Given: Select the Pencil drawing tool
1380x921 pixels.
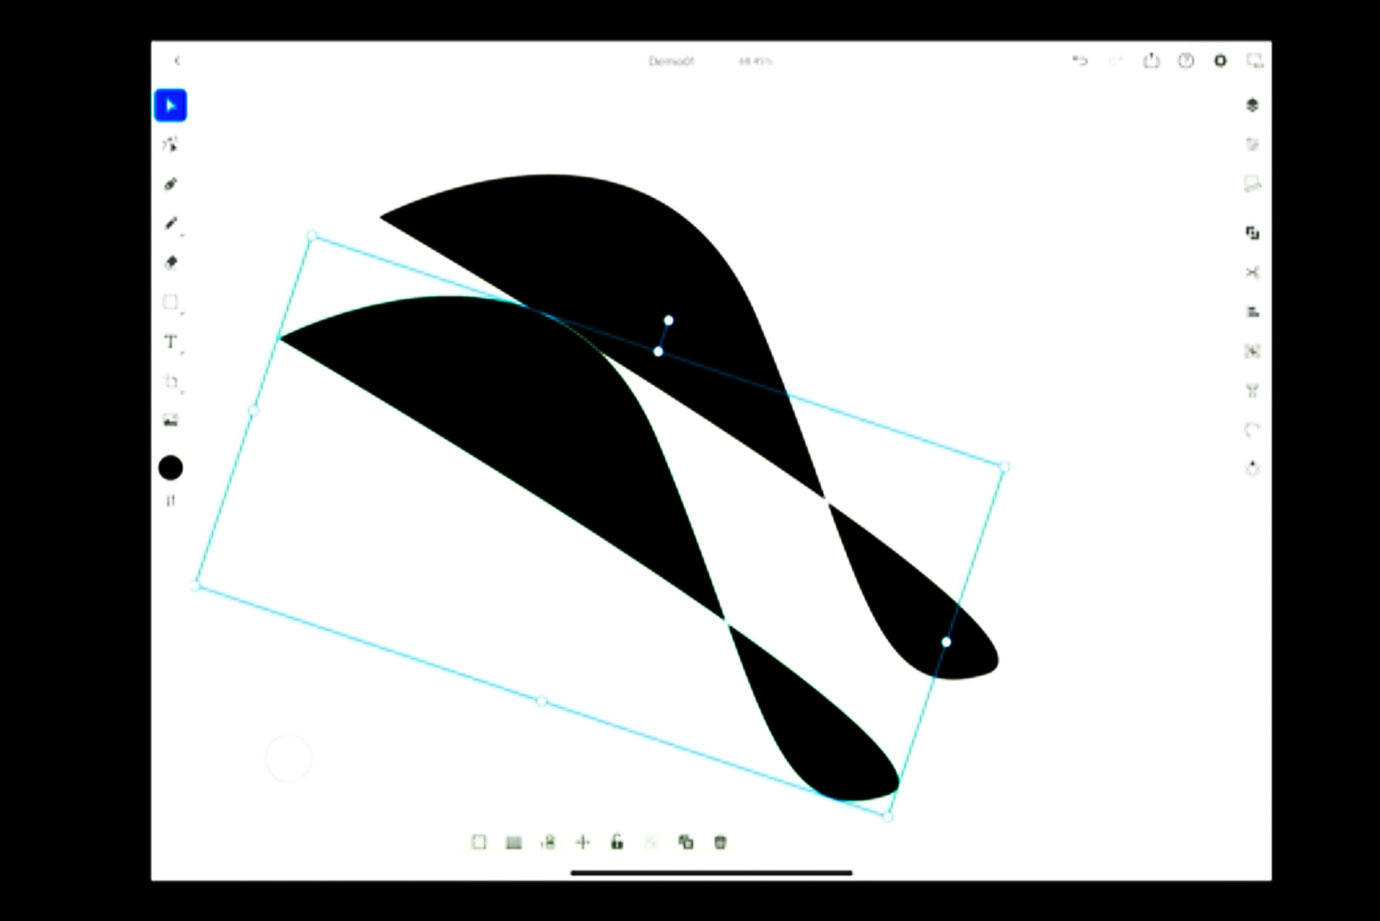Looking at the screenshot, I should point(170,224).
